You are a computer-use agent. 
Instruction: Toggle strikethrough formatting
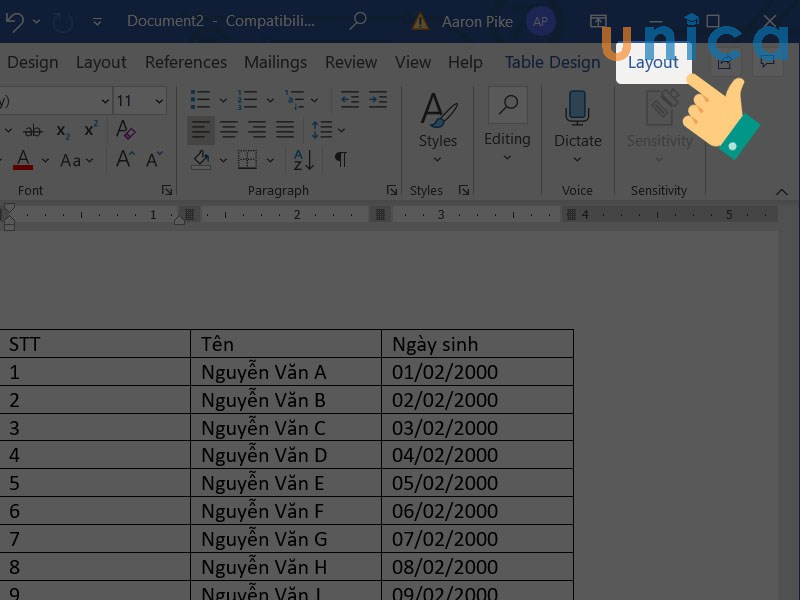(x=33, y=130)
